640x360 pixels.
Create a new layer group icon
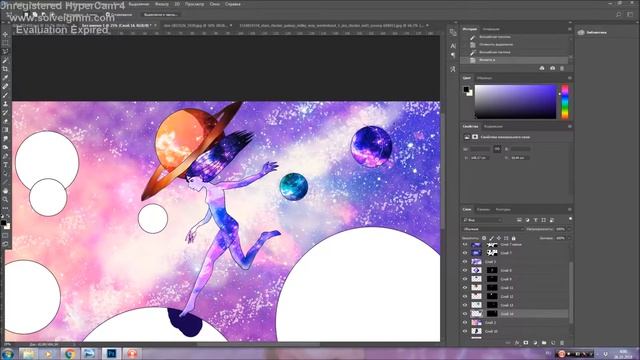coord(544,342)
